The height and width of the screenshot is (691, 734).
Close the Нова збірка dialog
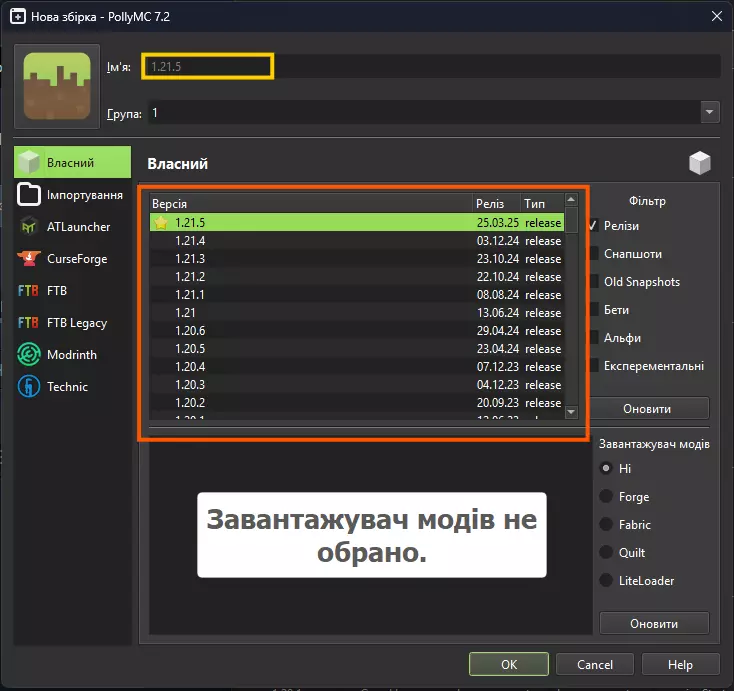717,16
